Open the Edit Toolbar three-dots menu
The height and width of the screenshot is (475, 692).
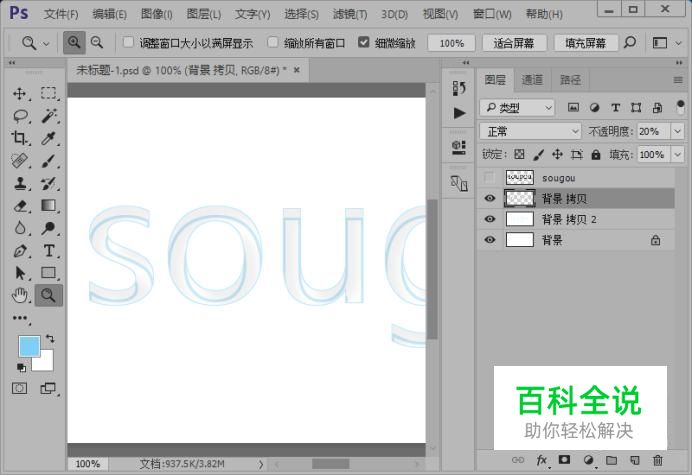coord(20,318)
